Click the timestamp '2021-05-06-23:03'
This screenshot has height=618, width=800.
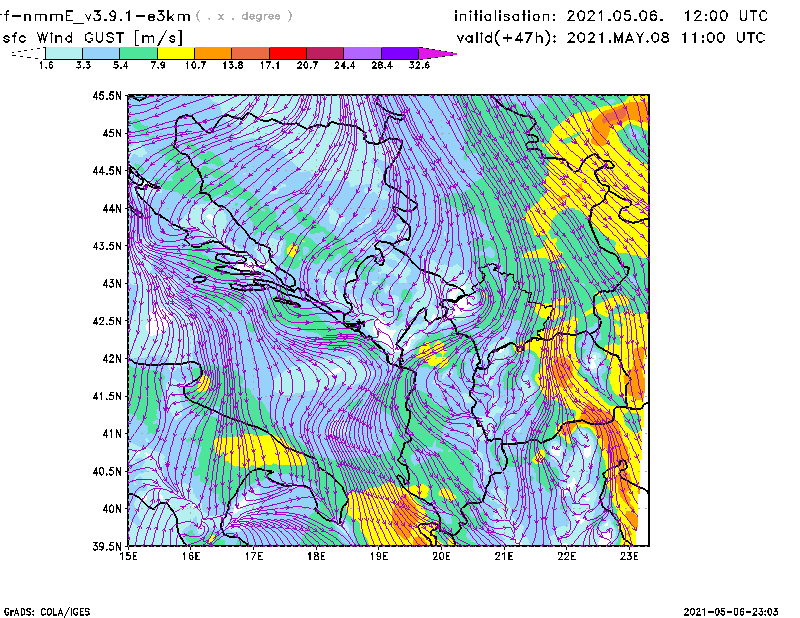click(x=731, y=612)
